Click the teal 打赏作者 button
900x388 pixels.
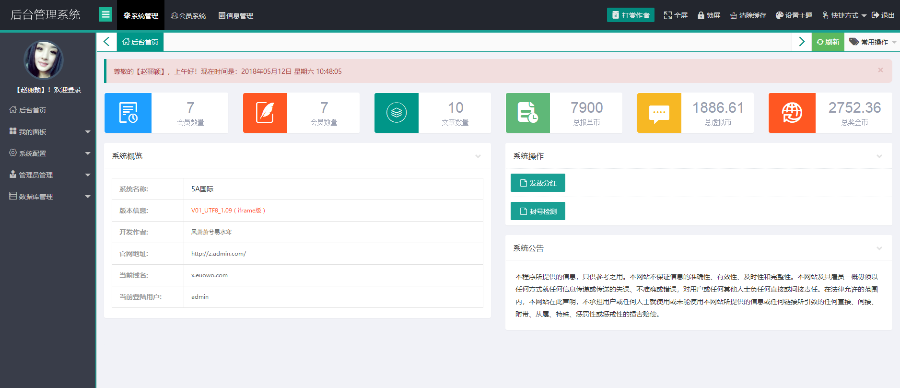click(x=631, y=15)
